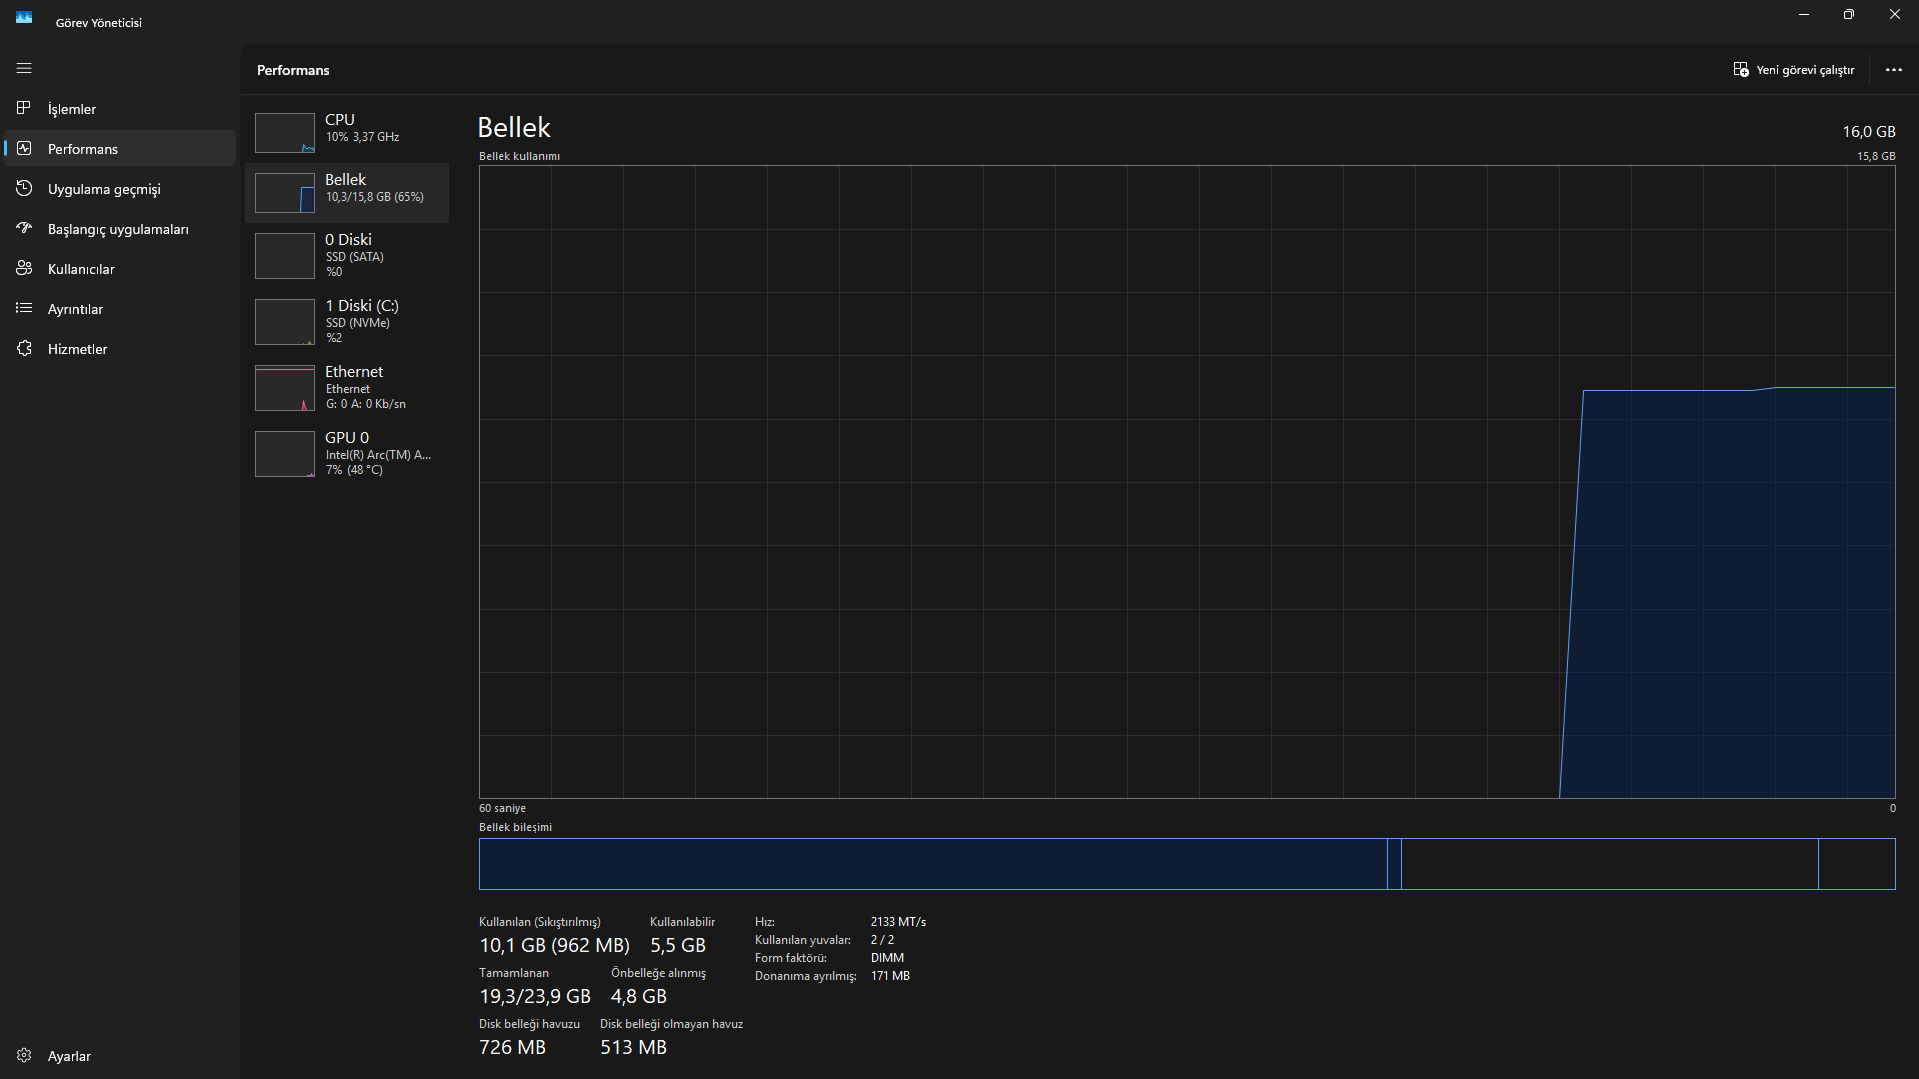This screenshot has width=1919, height=1079.
Task: Click the Kullanıcılar users icon
Action: tap(24, 268)
